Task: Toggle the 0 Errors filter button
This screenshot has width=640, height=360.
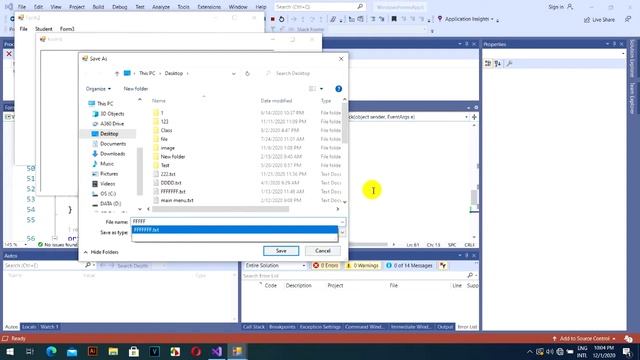Action: [x=325, y=266]
